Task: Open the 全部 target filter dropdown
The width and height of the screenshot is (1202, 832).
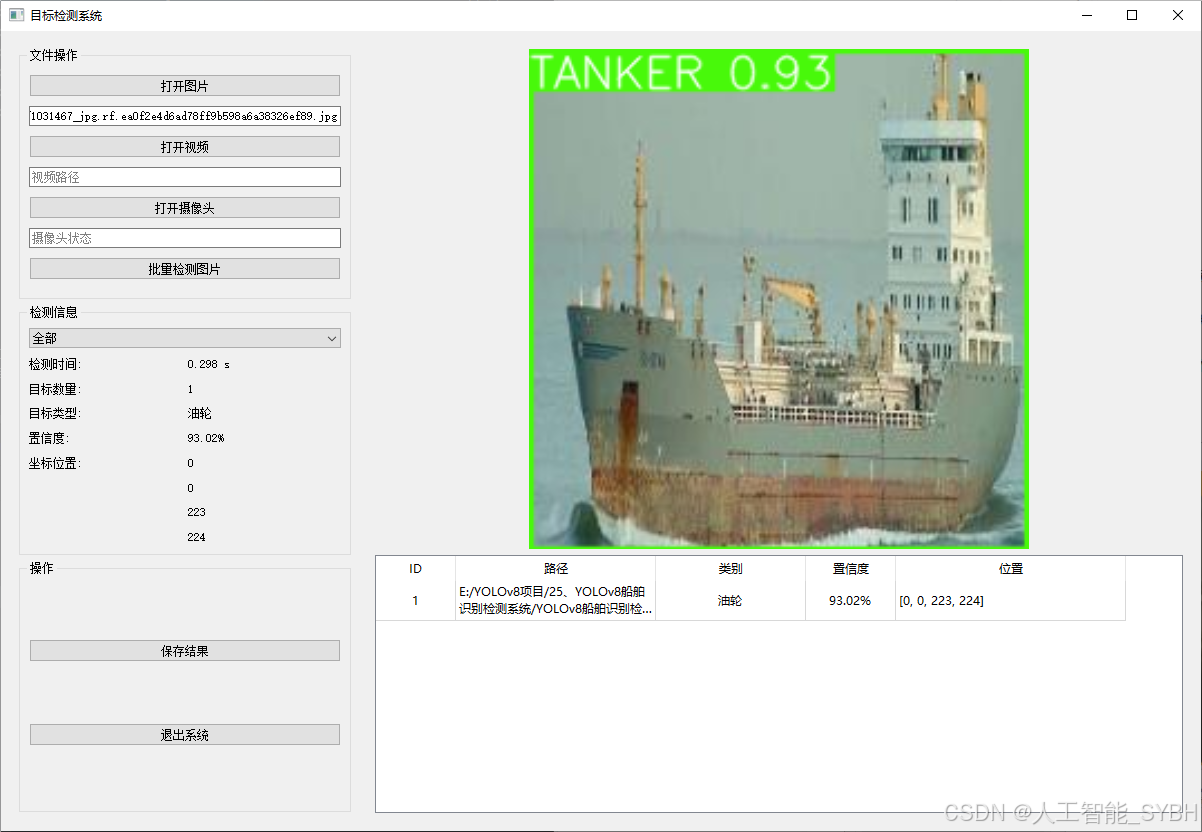Action: (185, 339)
